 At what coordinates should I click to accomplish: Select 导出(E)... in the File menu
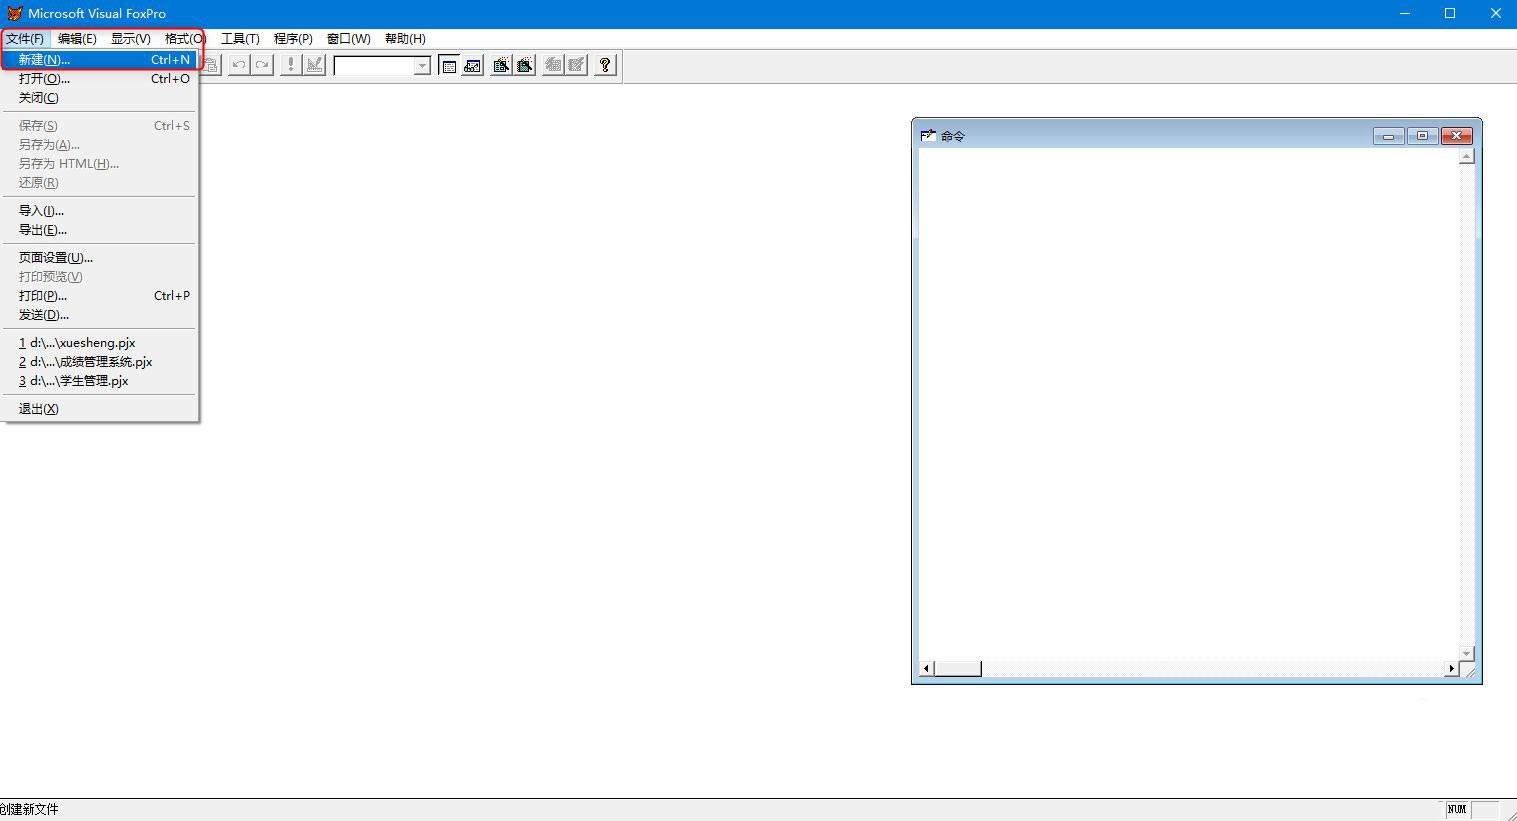99,230
